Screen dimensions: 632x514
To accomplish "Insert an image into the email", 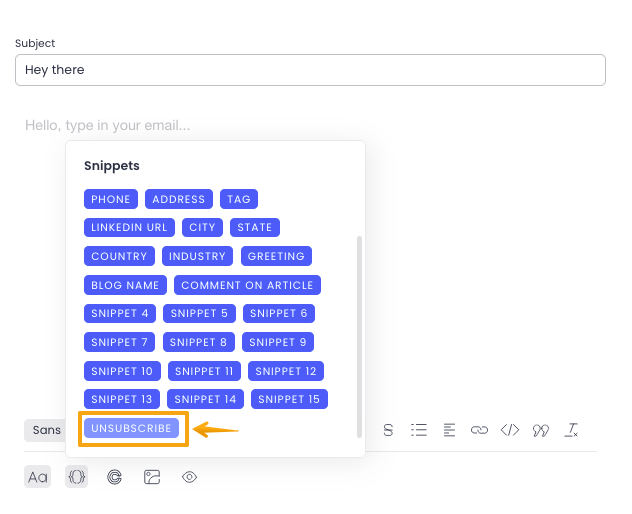I will click(x=152, y=477).
